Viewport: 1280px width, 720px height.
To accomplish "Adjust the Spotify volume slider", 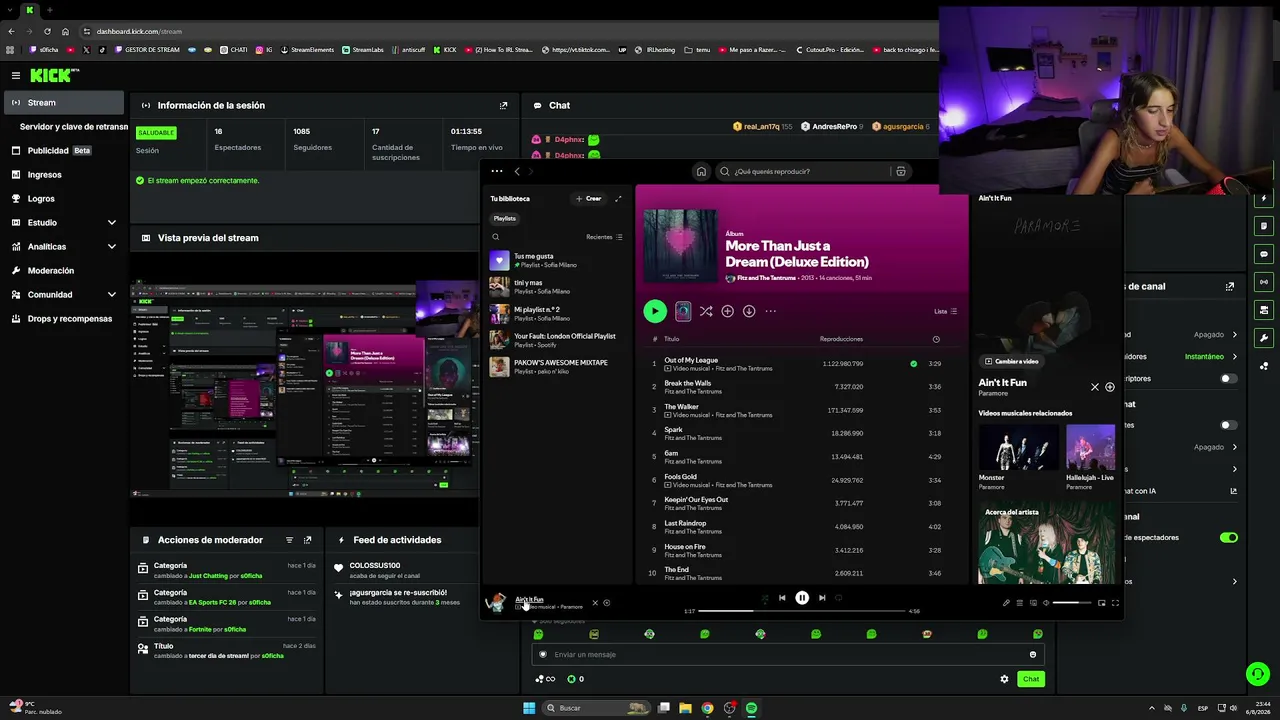I will [1072, 603].
